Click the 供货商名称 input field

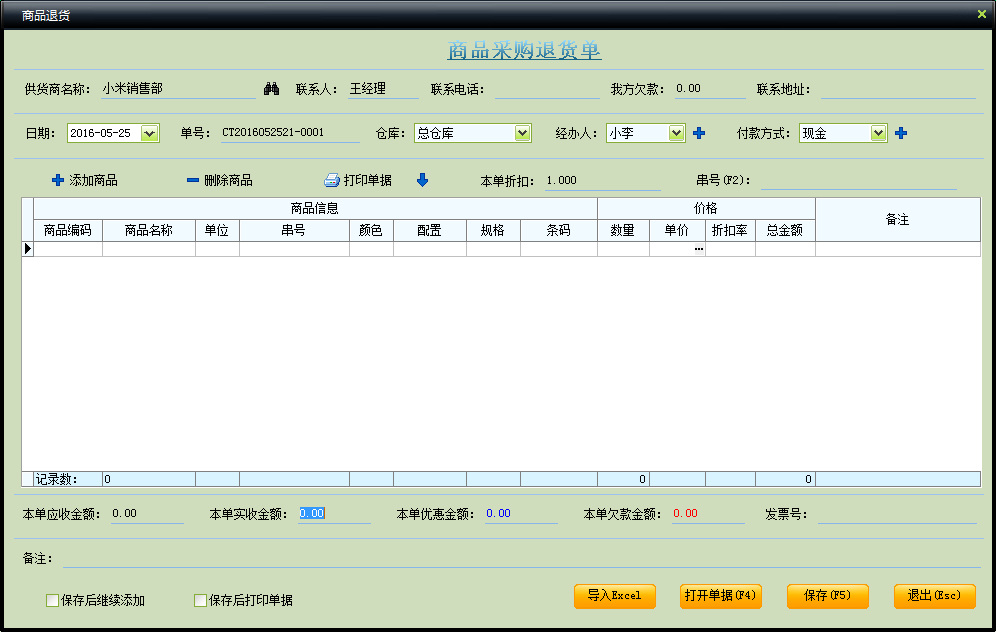pyautogui.click(x=178, y=90)
